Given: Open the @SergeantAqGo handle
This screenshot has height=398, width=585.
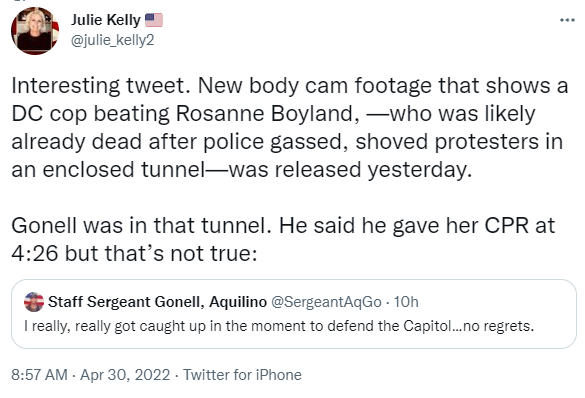Looking at the screenshot, I should 326,302.
